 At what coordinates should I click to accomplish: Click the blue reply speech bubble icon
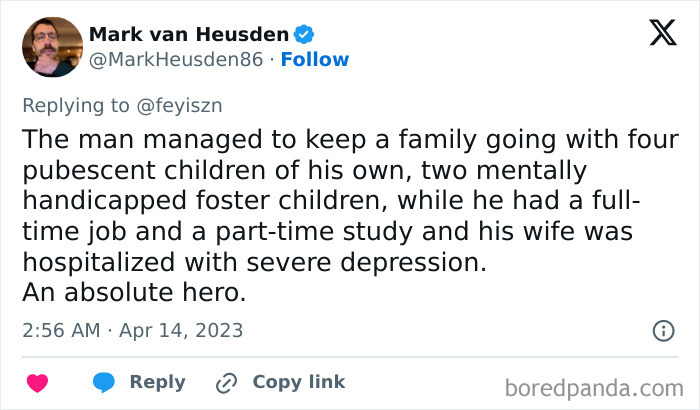pos(104,382)
